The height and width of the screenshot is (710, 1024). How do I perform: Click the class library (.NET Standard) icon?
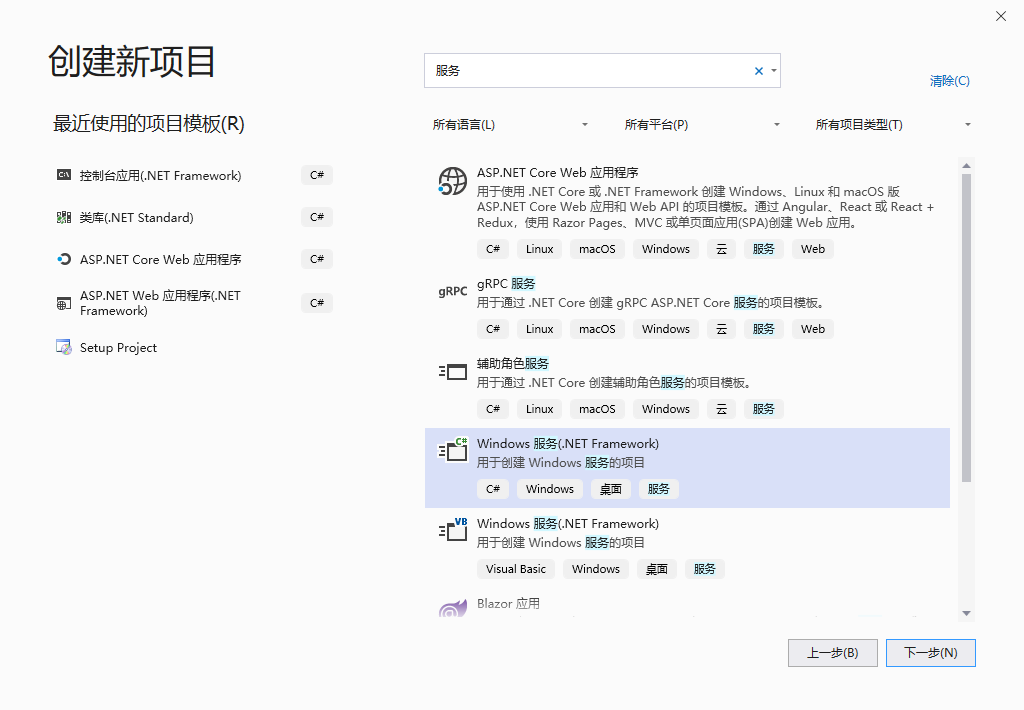coord(63,217)
